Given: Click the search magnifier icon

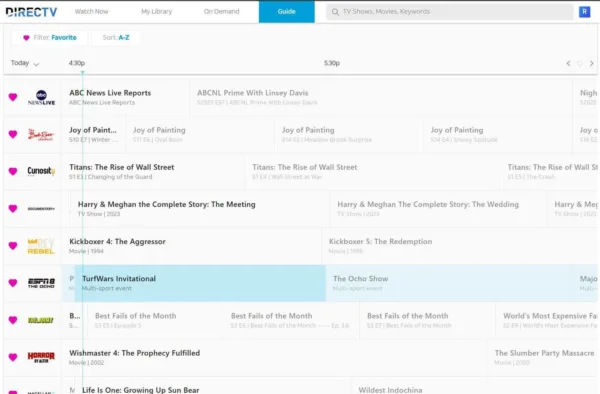Looking at the screenshot, I should tap(335, 12).
